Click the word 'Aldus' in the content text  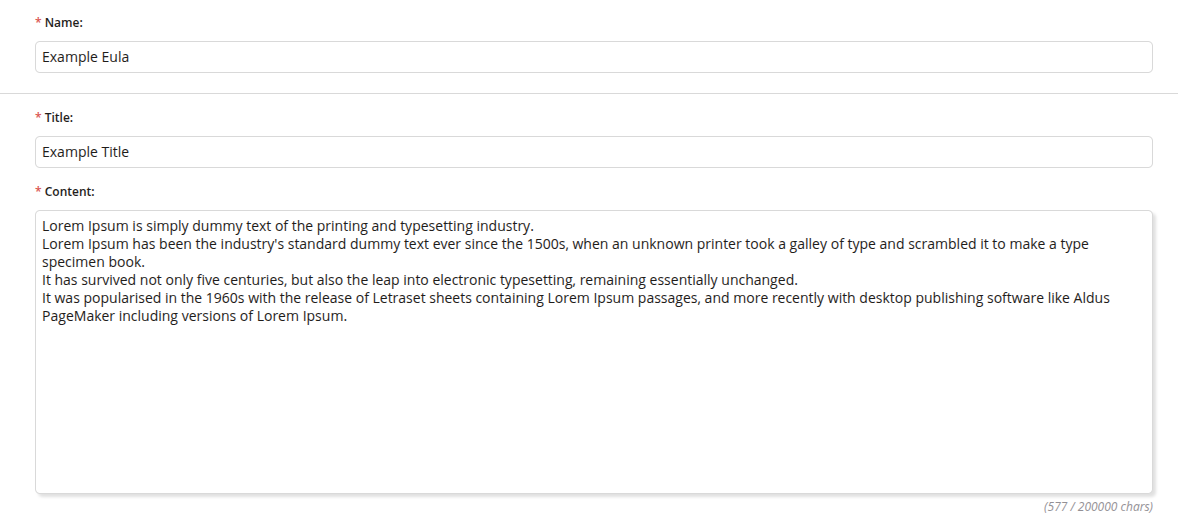(x=1091, y=298)
